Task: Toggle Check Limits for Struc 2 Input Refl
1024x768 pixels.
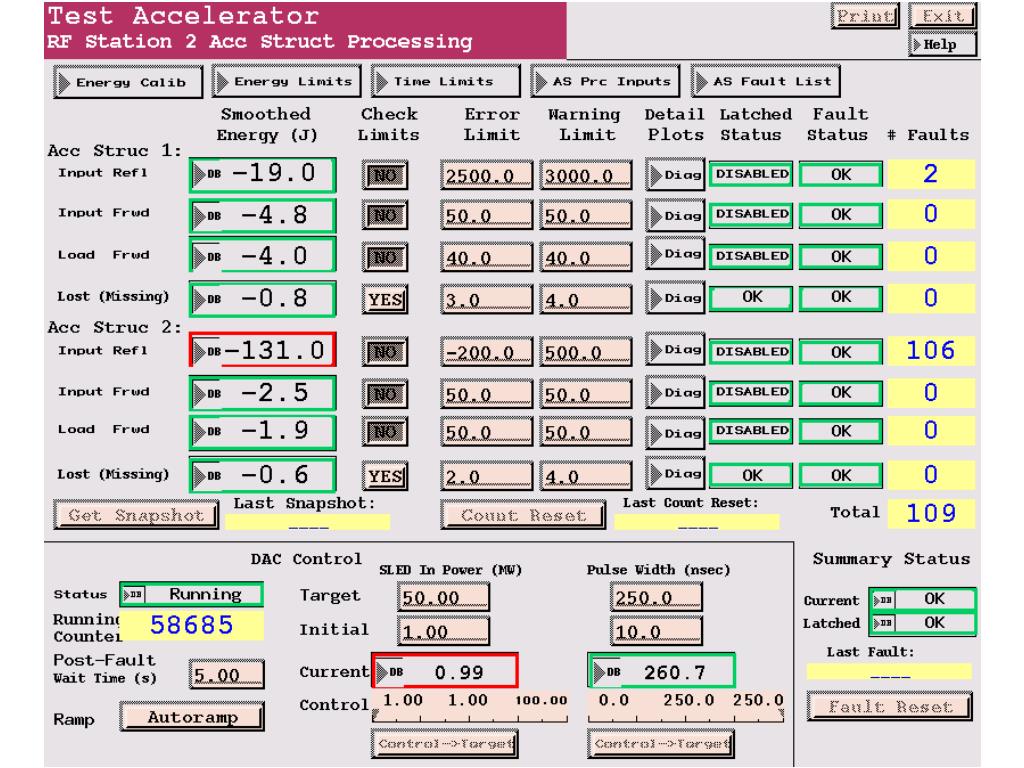Action: 385,353
